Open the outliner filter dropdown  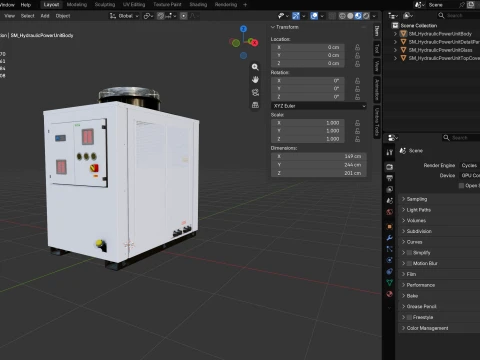[408, 16]
